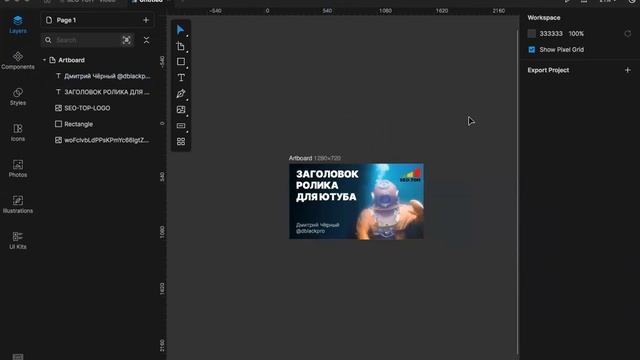Collapse all layers with the collapse icon
The image size is (640, 360).
[x=147, y=40]
